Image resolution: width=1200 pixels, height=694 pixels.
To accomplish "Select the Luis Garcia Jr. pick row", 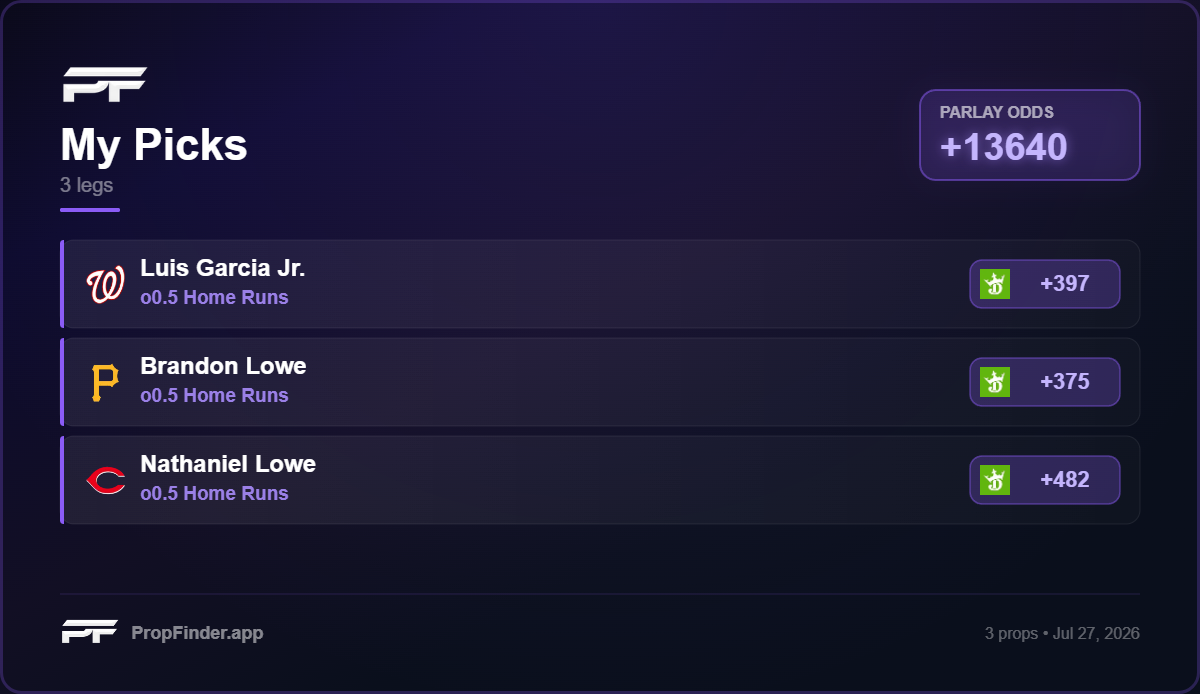I will pyautogui.click(x=600, y=284).
